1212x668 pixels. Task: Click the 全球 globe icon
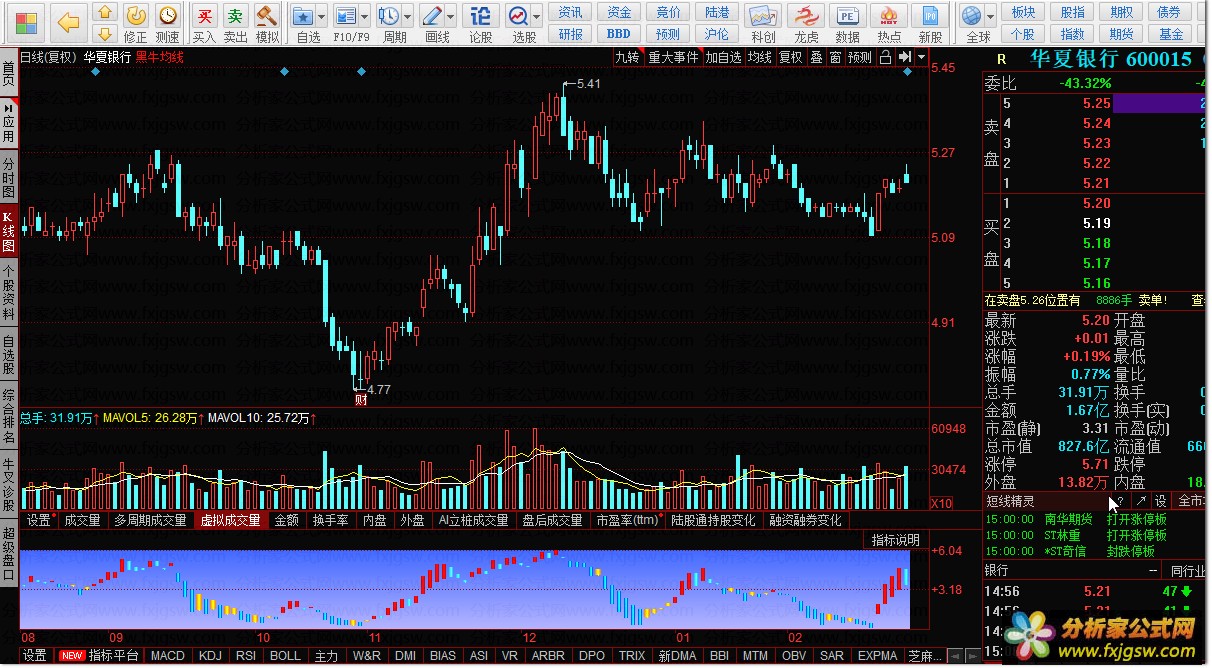click(x=971, y=16)
